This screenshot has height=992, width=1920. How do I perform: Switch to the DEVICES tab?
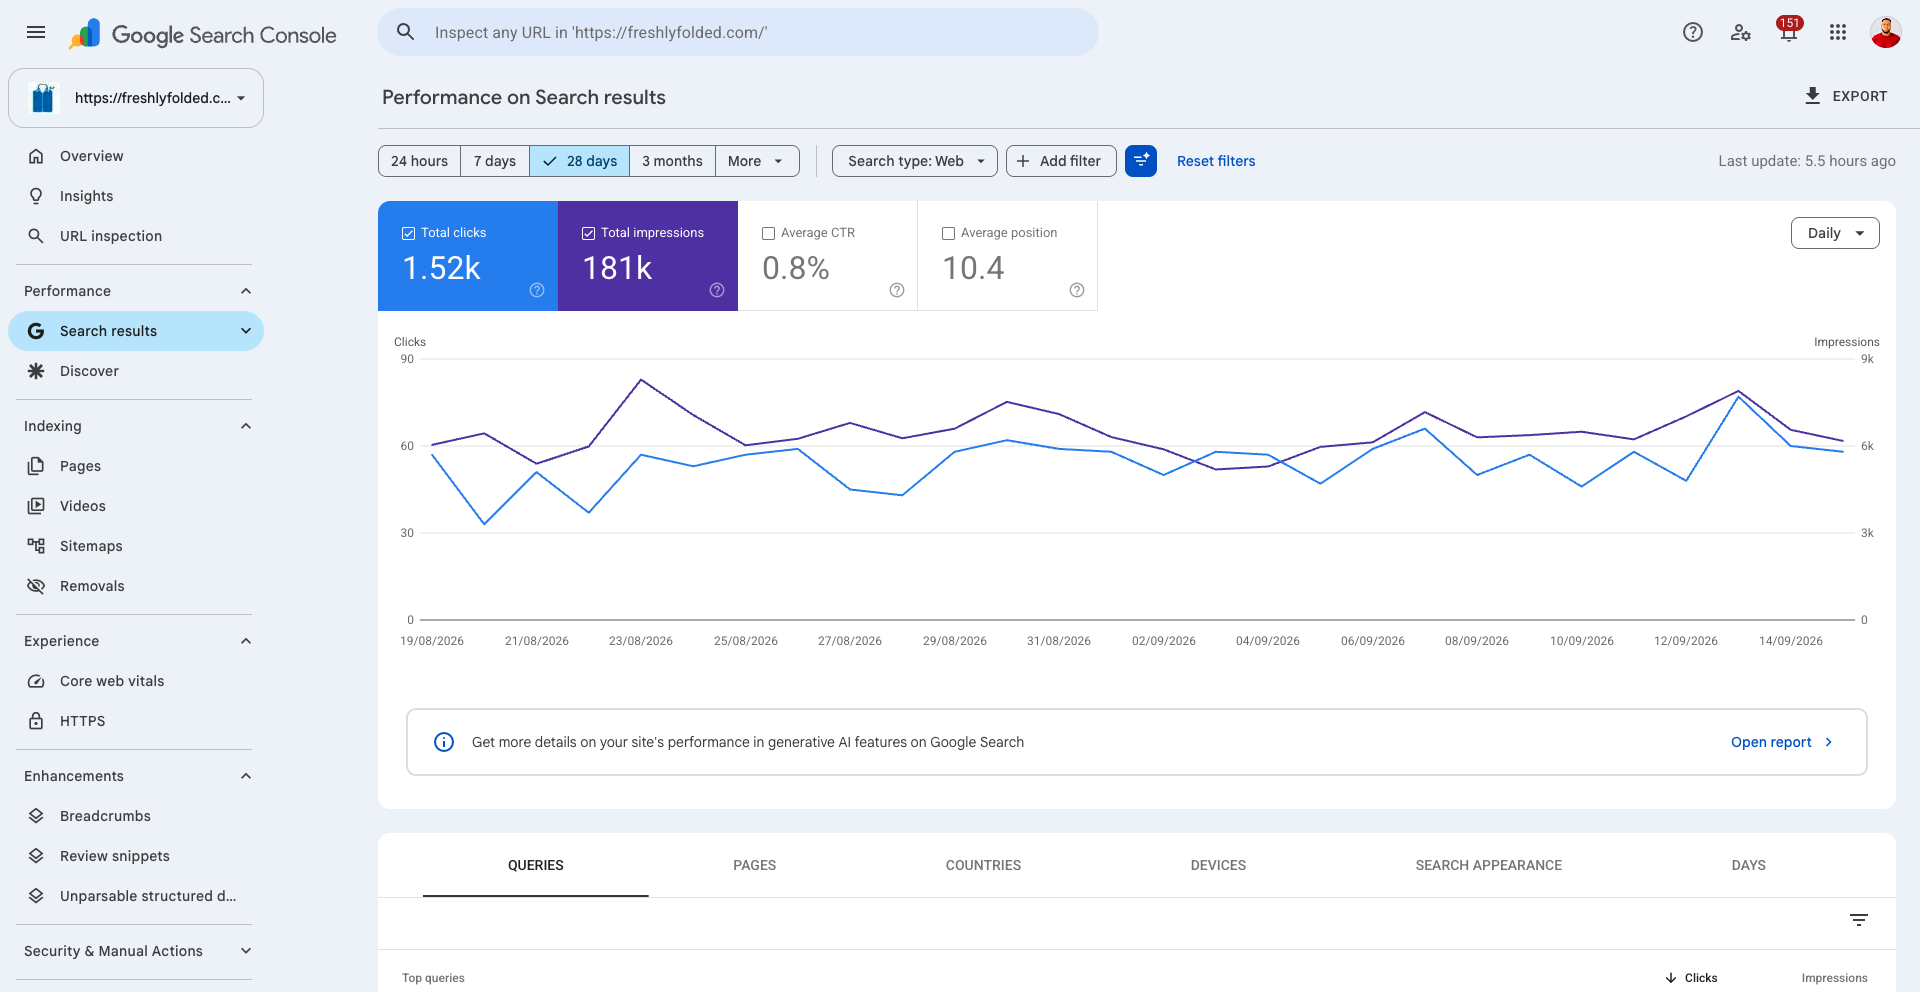1218,865
